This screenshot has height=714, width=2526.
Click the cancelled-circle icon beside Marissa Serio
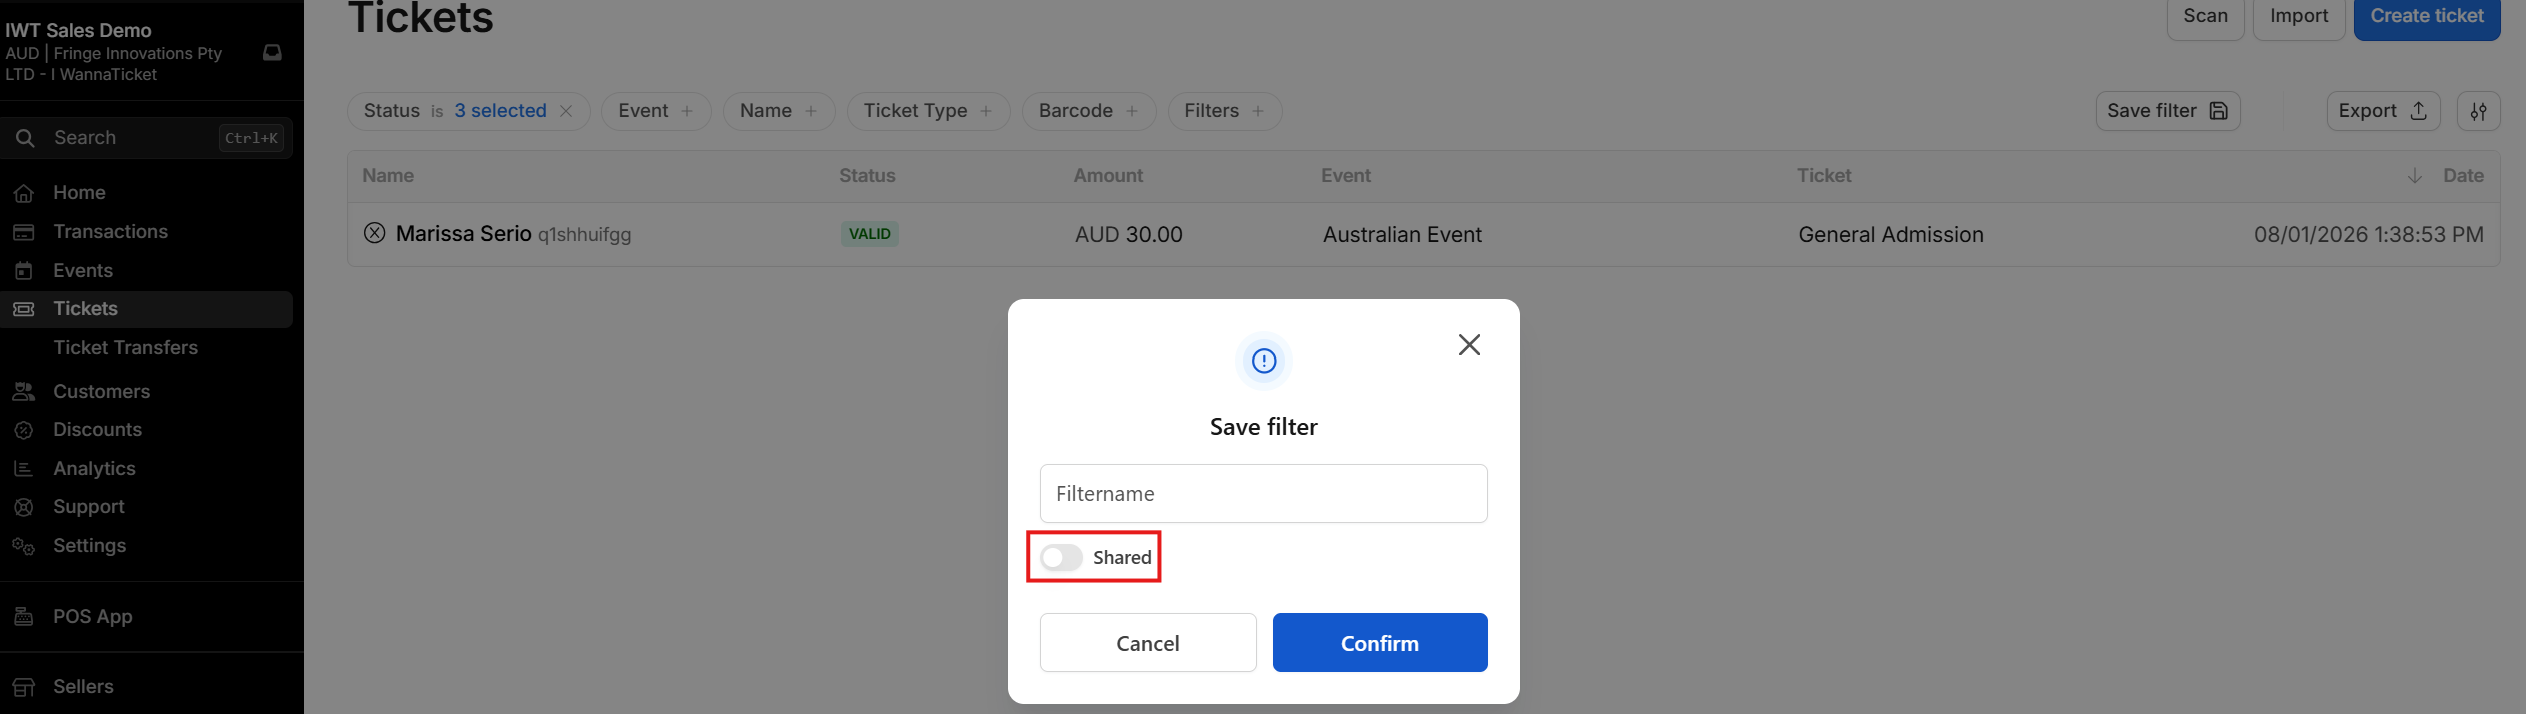coord(374,233)
